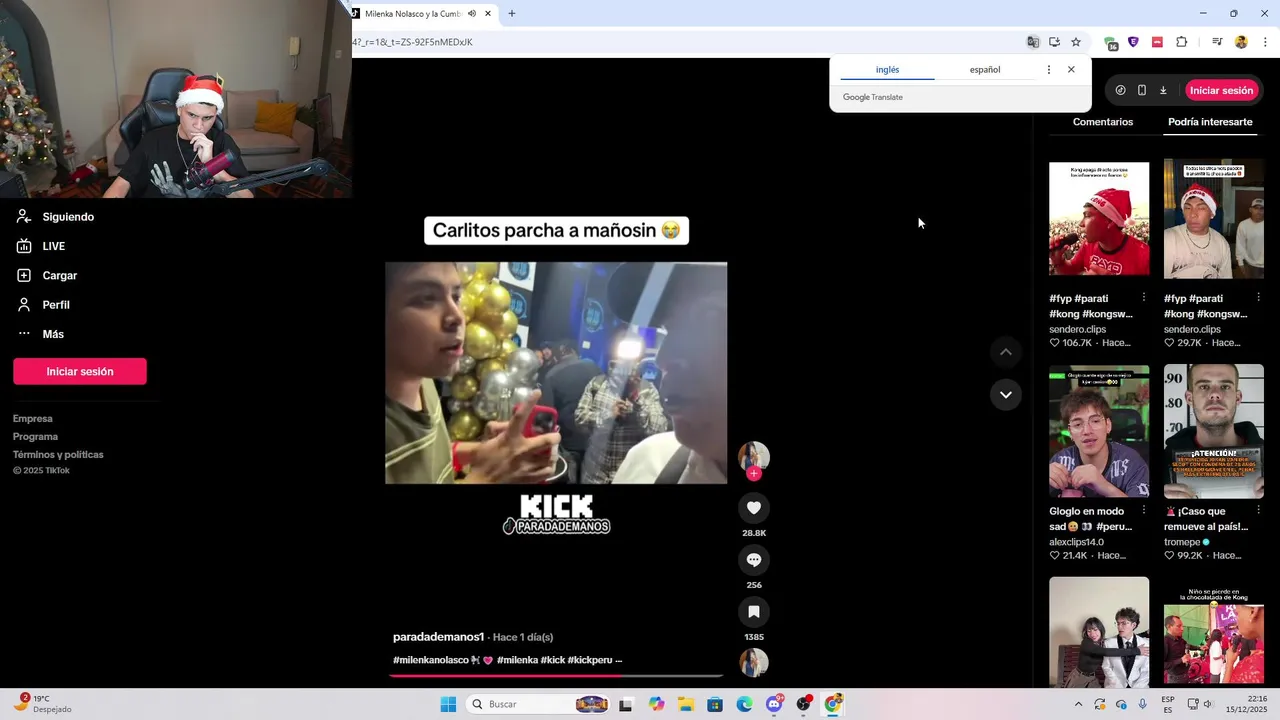Image resolution: width=1280 pixels, height=720 pixels.
Task: Open comments via the speech bubble icon
Action: [x=754, y=560]
